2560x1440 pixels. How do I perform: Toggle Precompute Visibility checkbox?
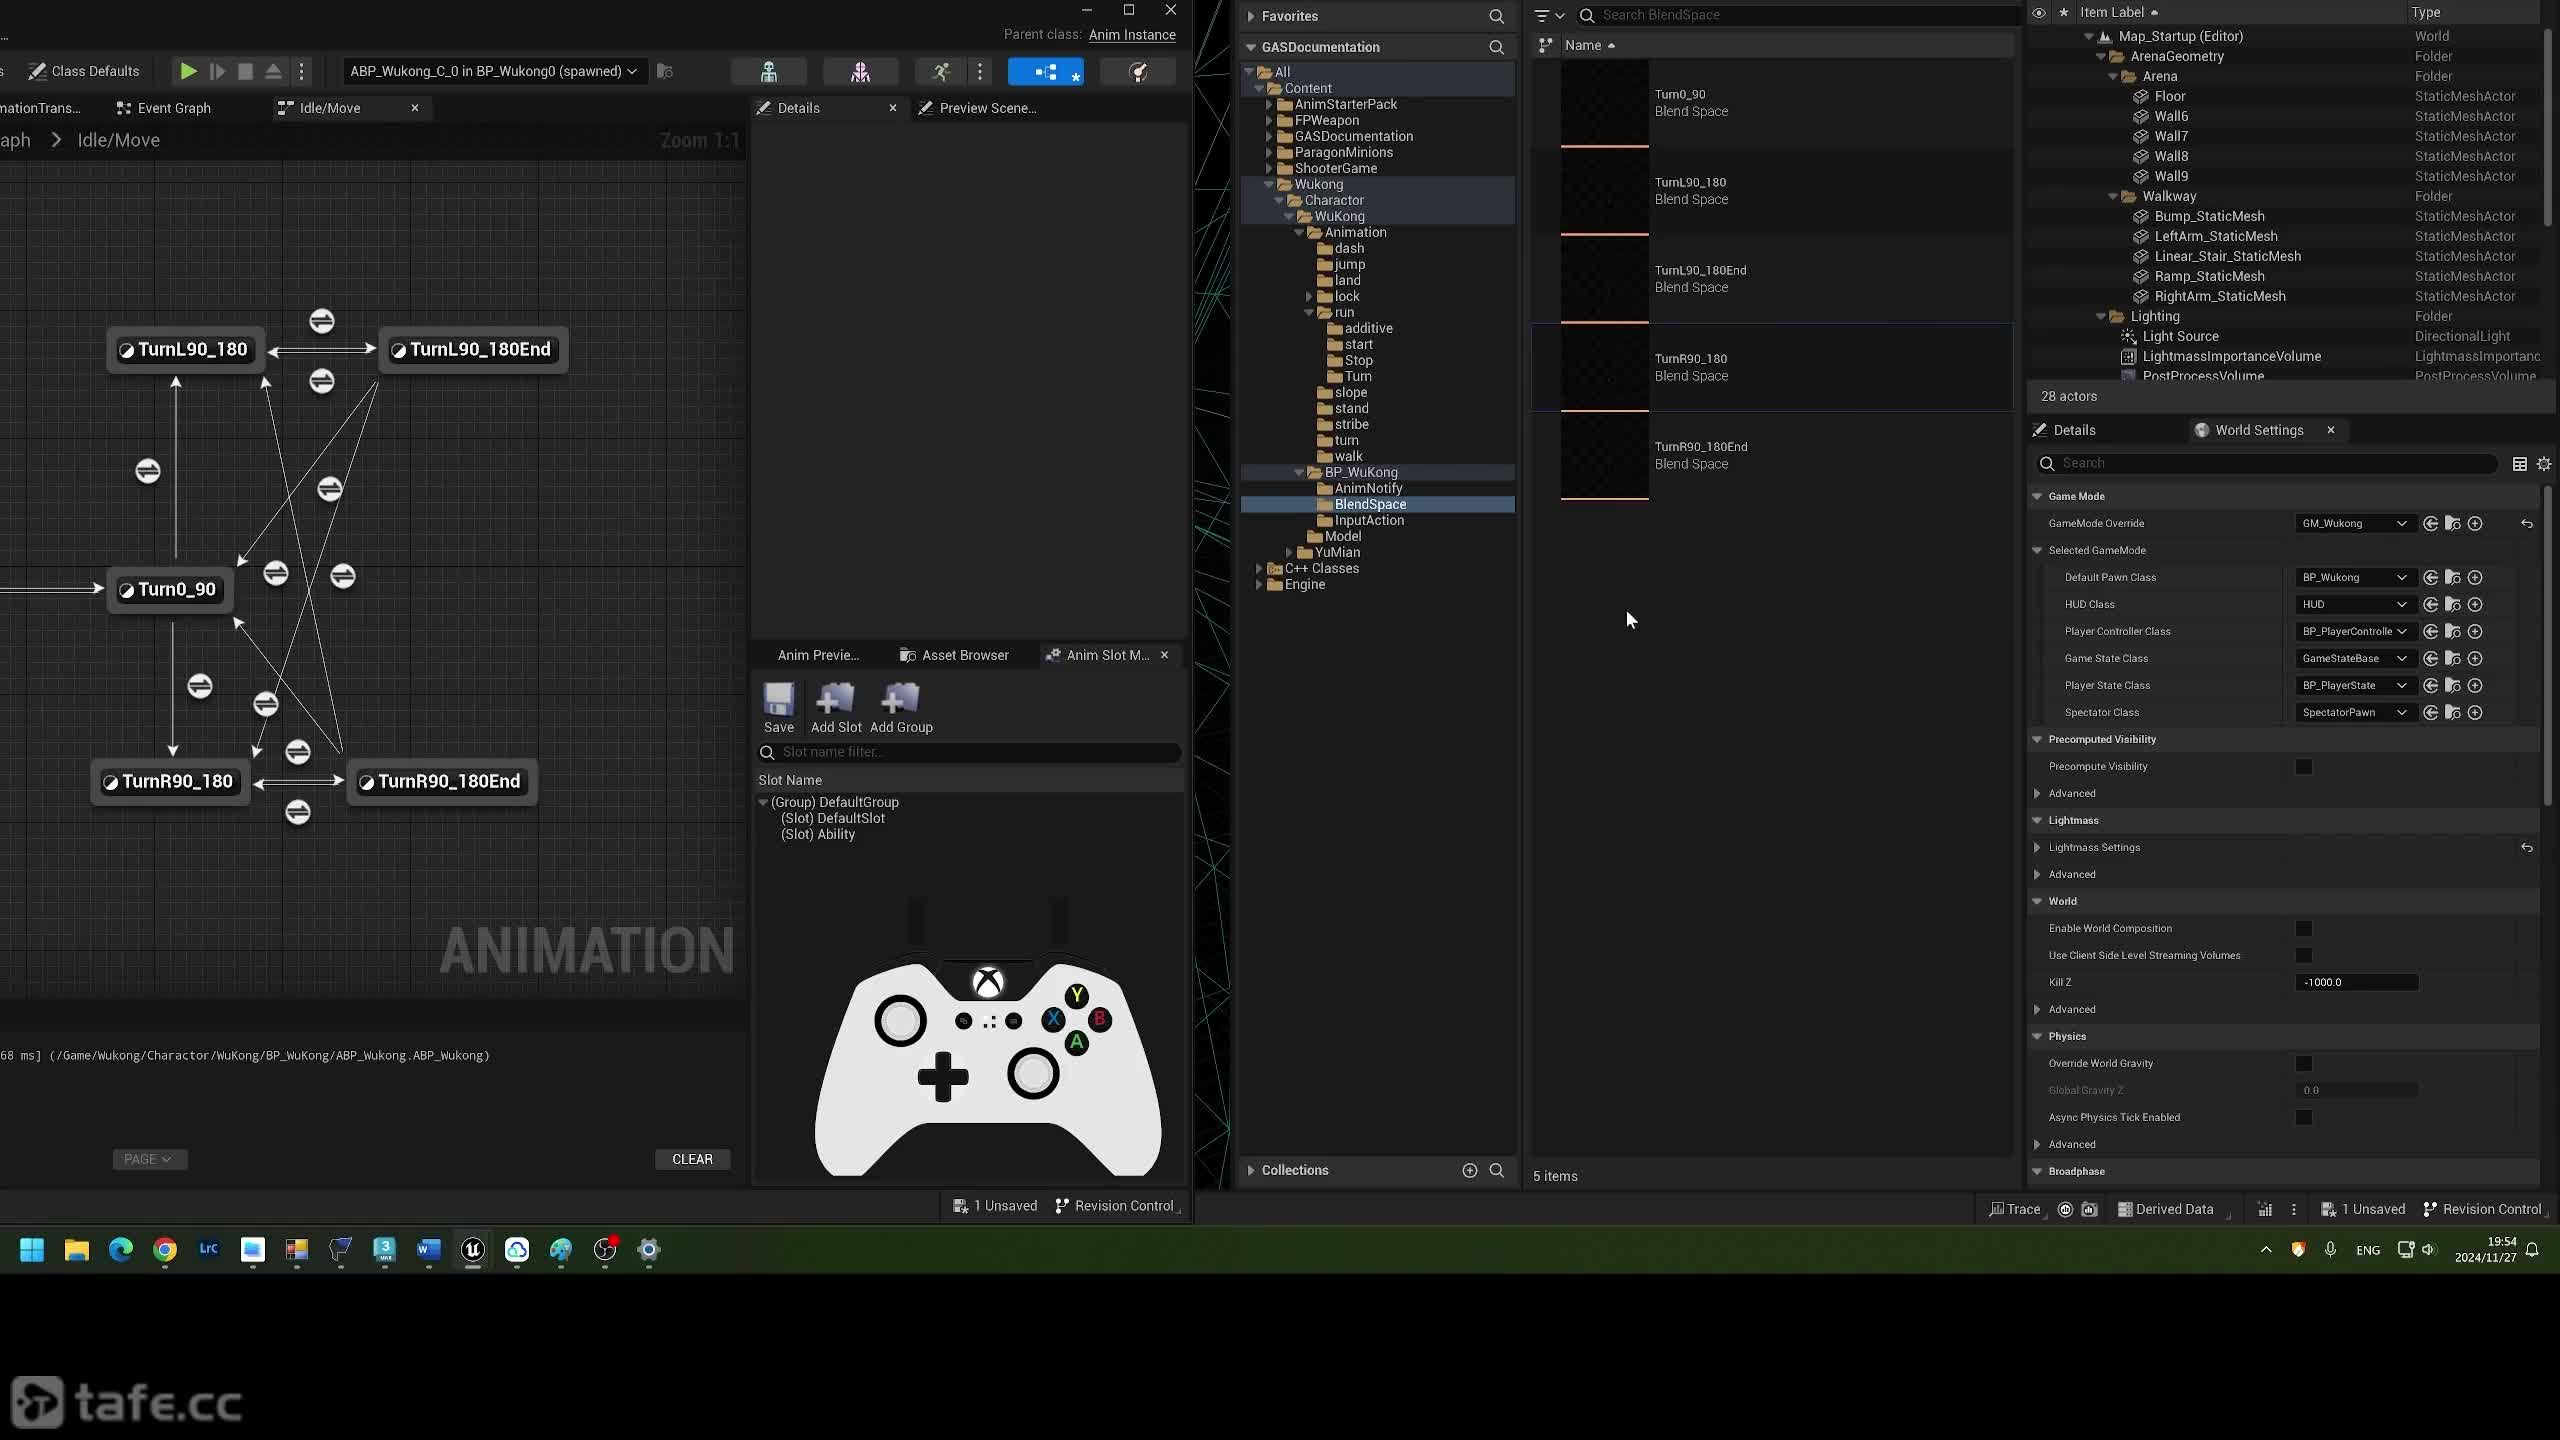[2304, 767]
